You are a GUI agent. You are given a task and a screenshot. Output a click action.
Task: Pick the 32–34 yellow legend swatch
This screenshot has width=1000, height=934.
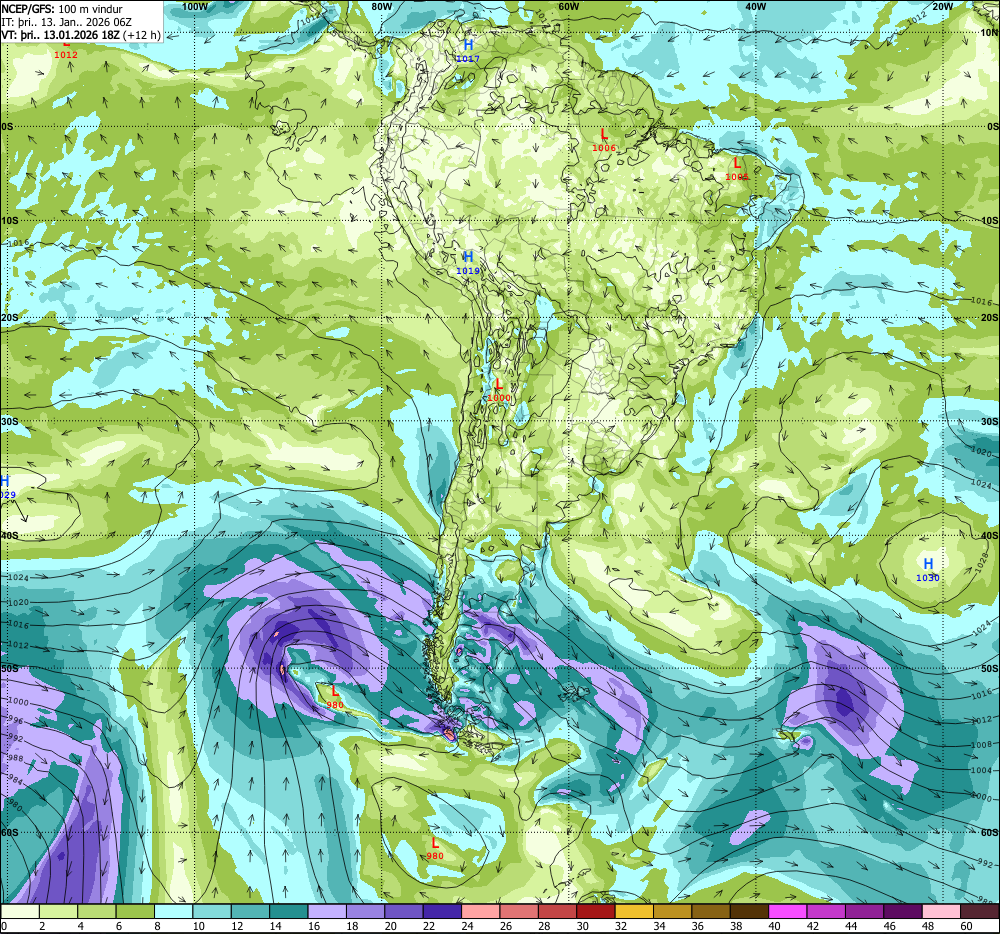634,911
